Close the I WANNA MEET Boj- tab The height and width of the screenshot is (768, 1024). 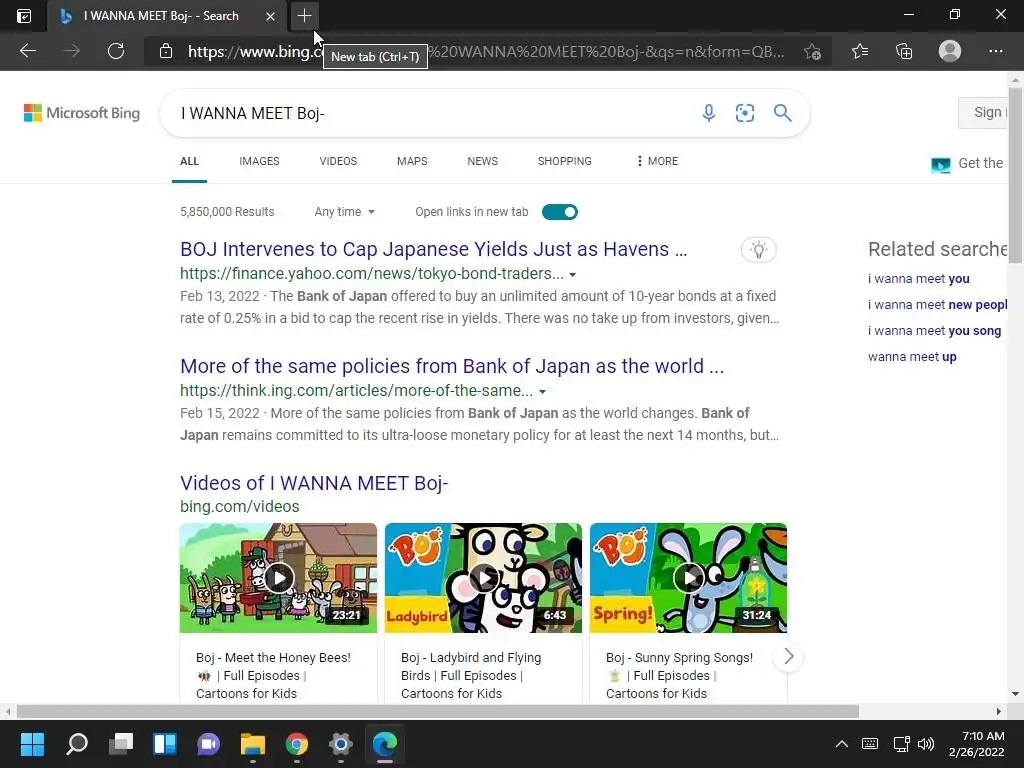pyautogui.click(x=270, y=16)
